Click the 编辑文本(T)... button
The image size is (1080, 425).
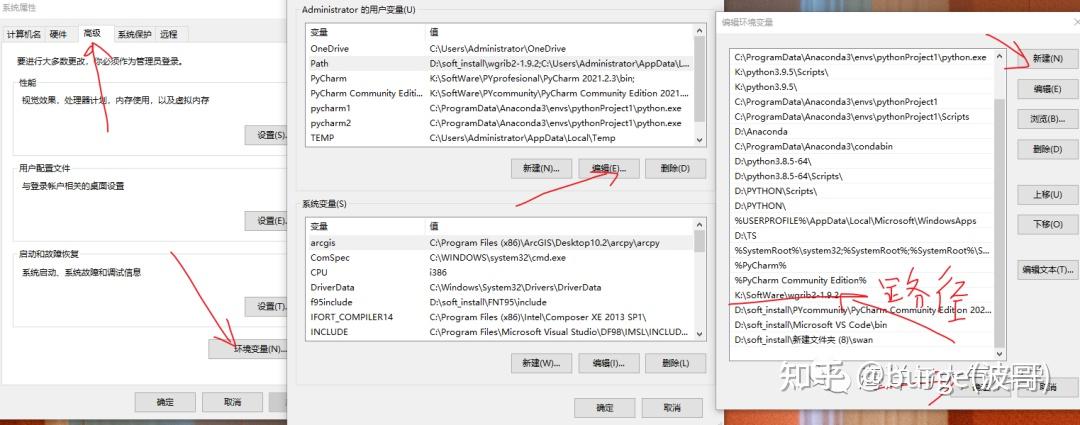1047,269
